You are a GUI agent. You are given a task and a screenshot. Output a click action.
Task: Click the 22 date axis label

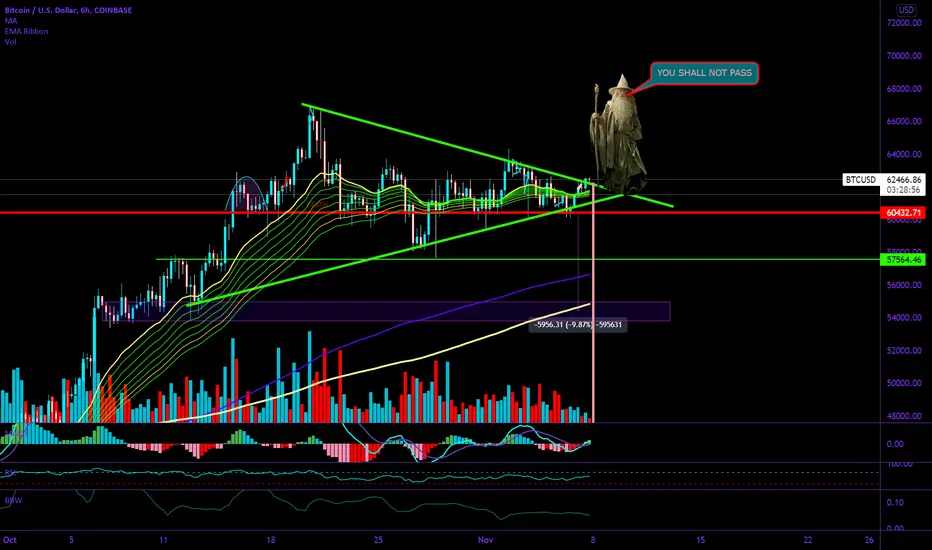pyautogui.click(x=808, y=540)
